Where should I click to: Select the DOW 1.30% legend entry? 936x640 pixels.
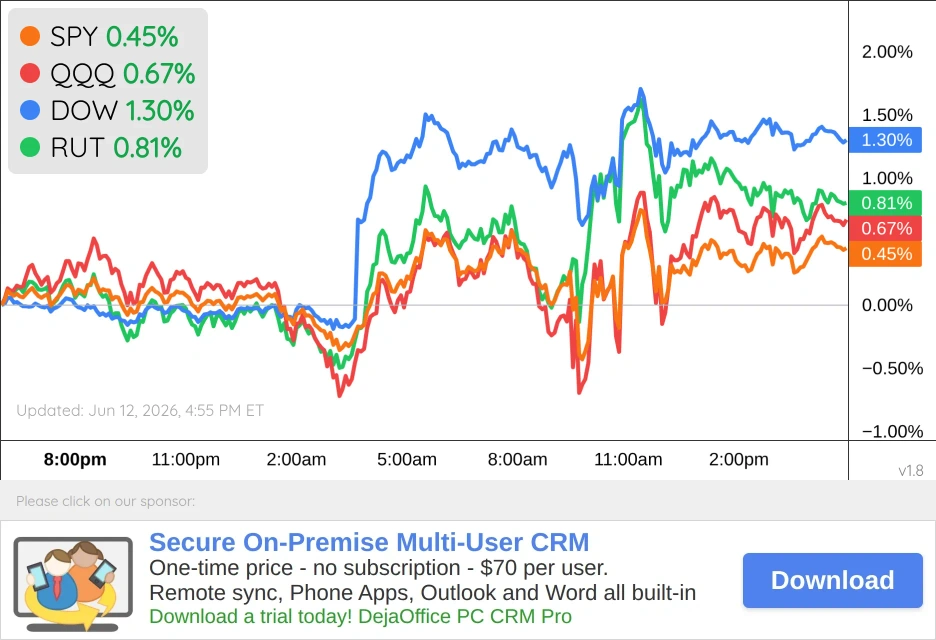click(x=107, y=110)
